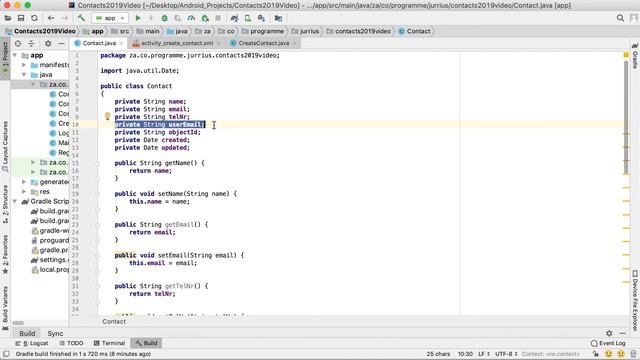
Task: Click the Save All floppy icon
Action: [21, 18]
